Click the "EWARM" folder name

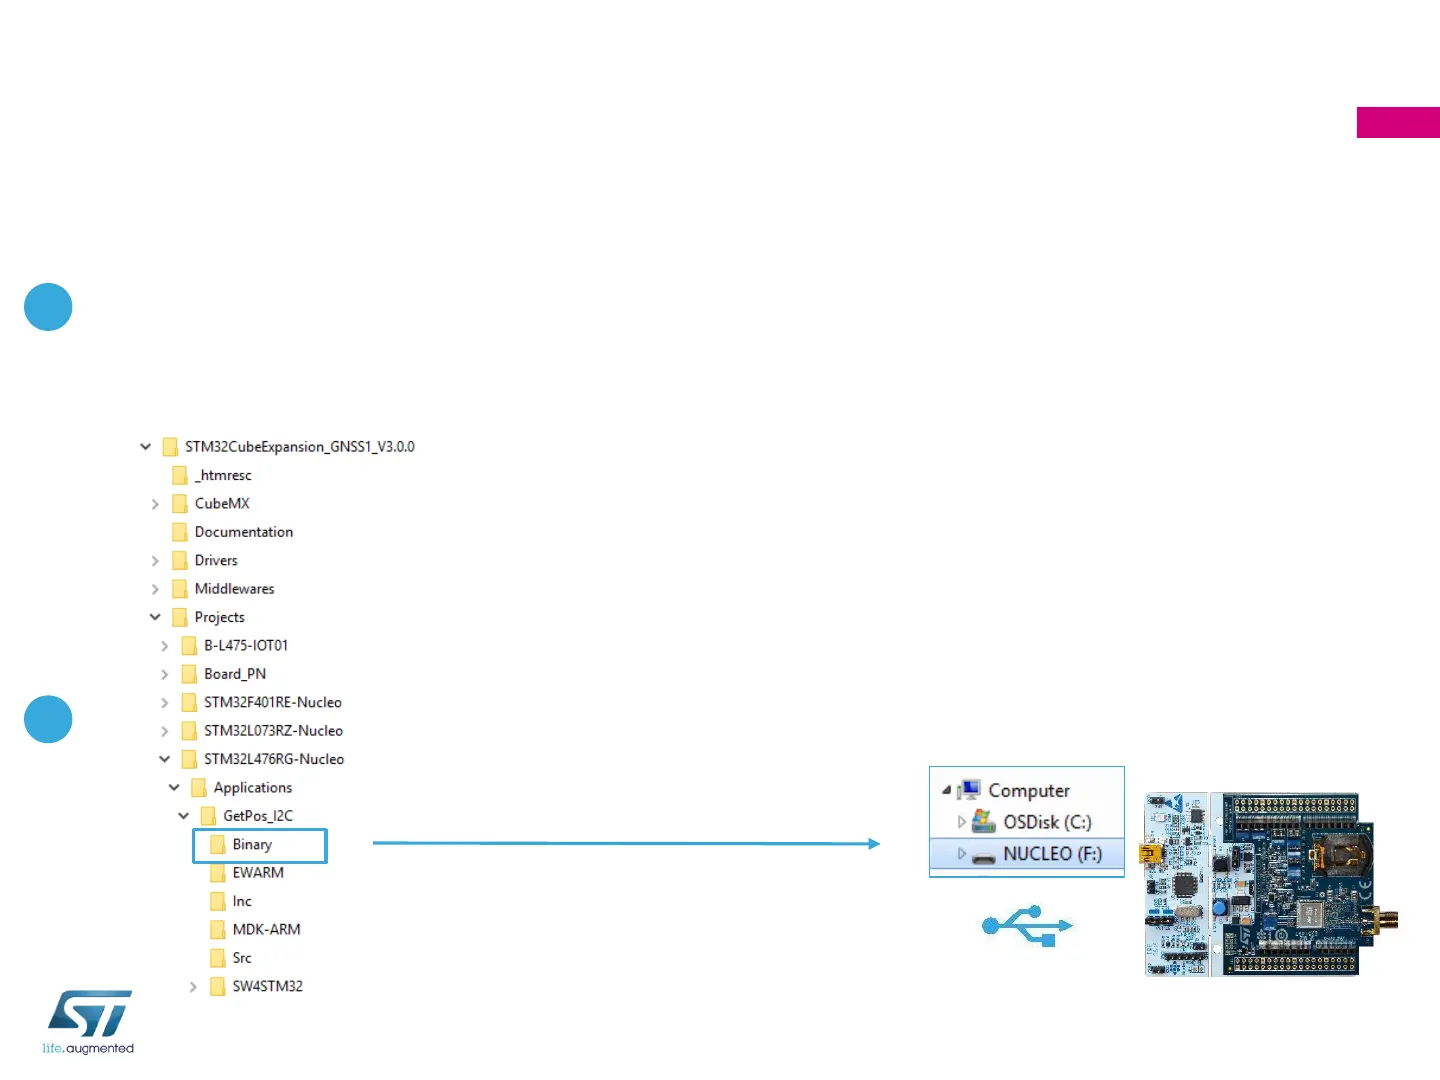(258, 873)
